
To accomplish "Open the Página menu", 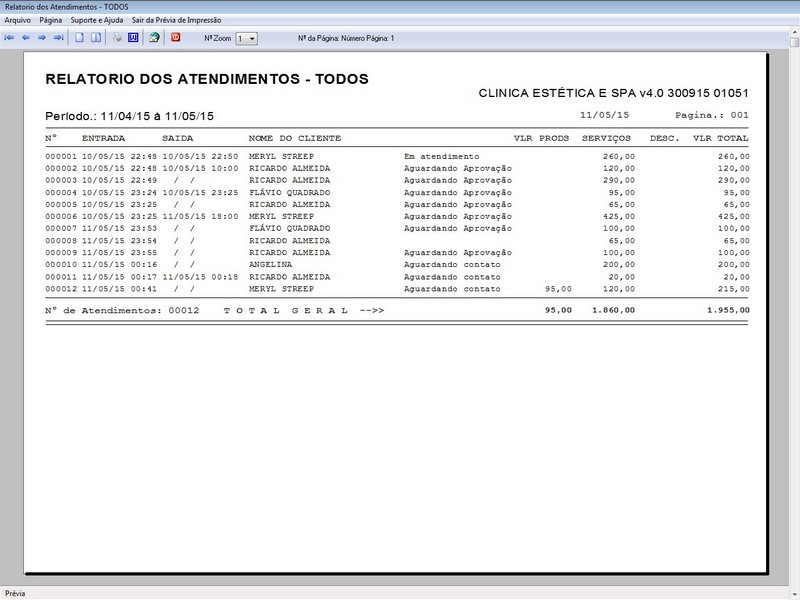I will [x=51, y=20].
